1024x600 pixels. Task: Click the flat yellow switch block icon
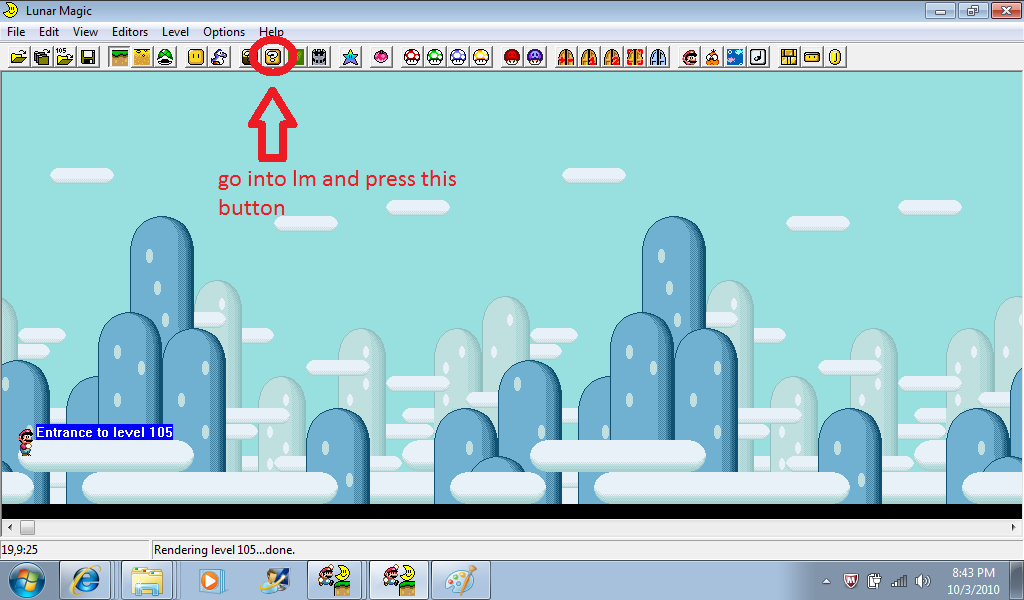[812, 57]
